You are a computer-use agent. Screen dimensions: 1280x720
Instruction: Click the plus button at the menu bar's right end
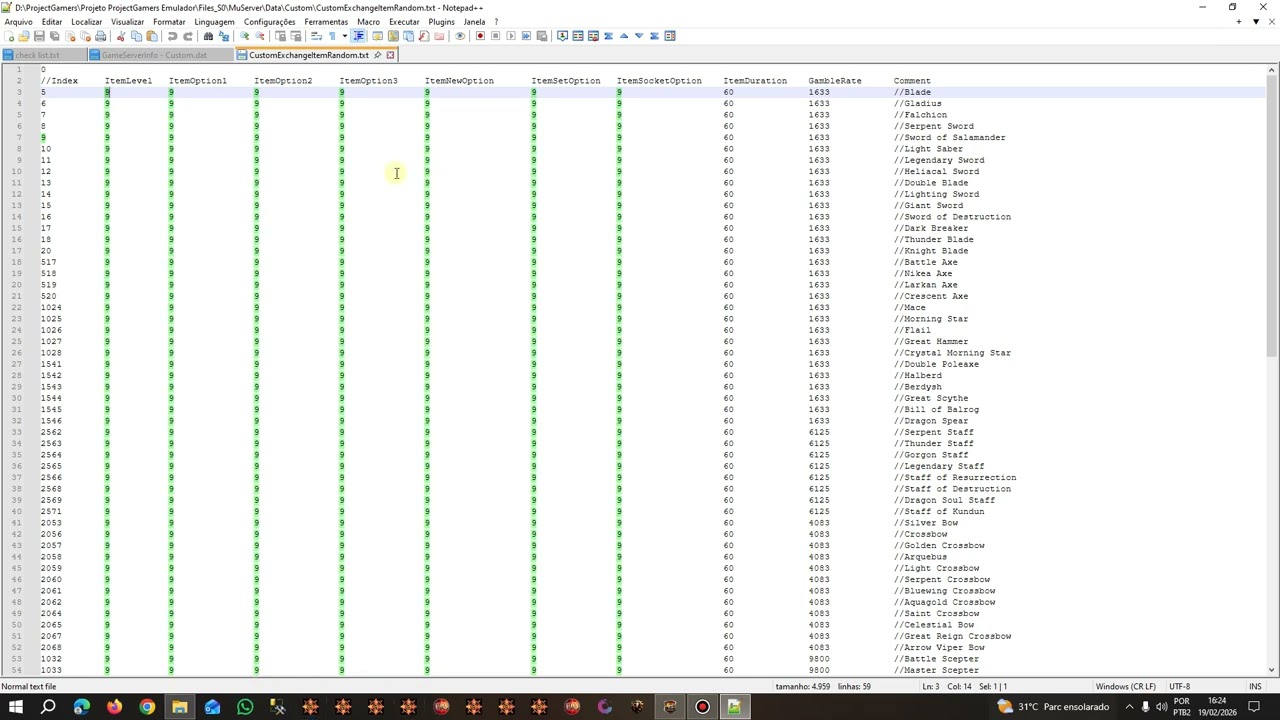[x=1240, y=21]
